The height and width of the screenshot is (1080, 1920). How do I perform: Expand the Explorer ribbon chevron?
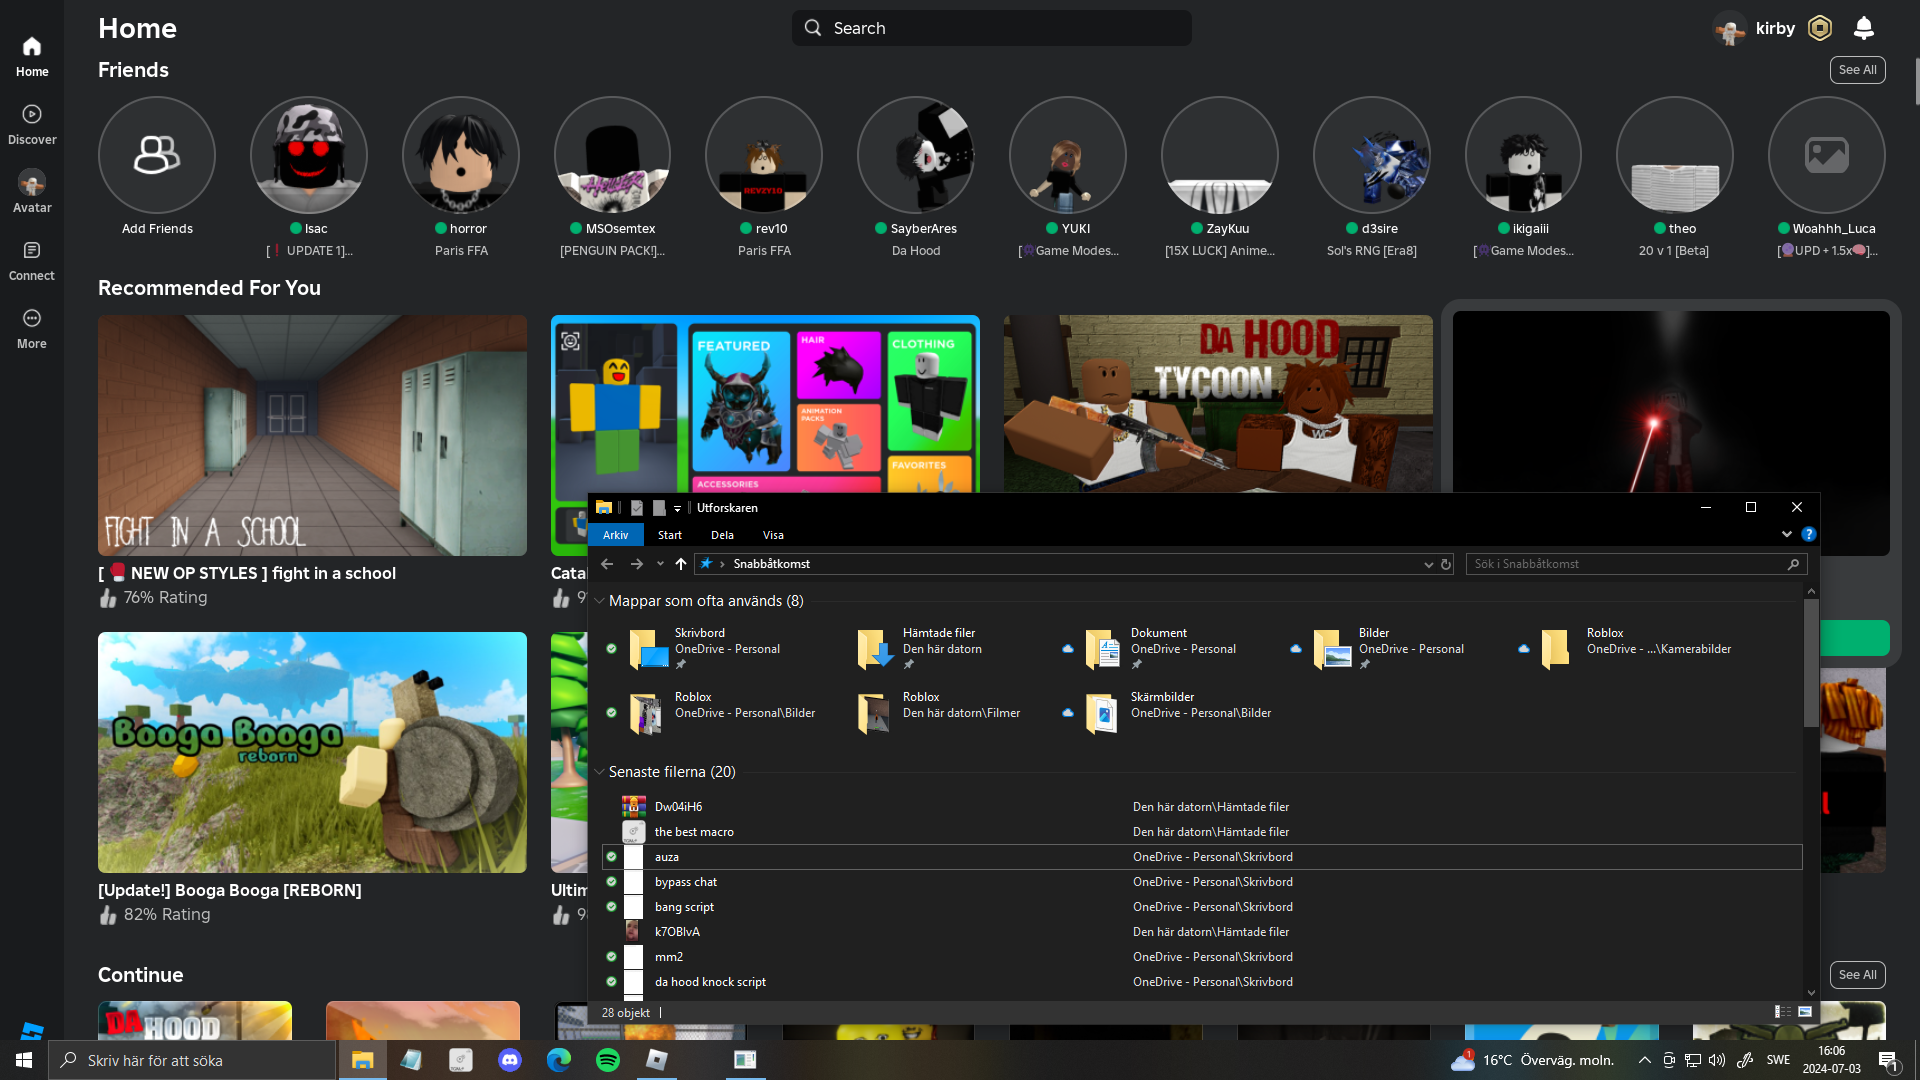(1787, 535)
